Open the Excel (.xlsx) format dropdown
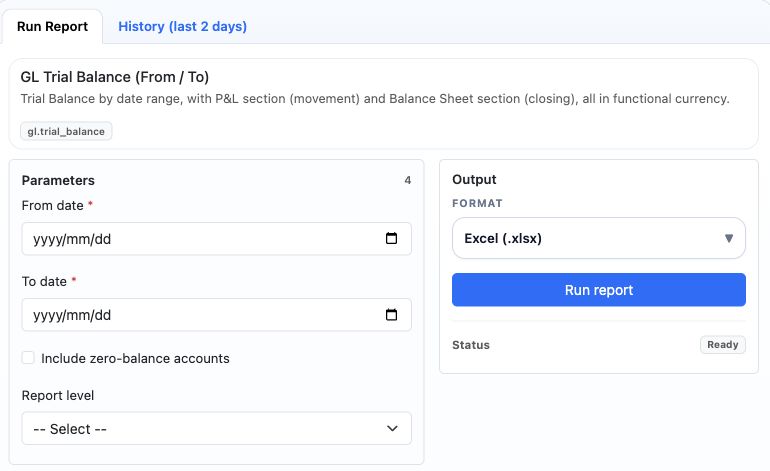This screenshot has width=770, height=471. coord(599,238)
